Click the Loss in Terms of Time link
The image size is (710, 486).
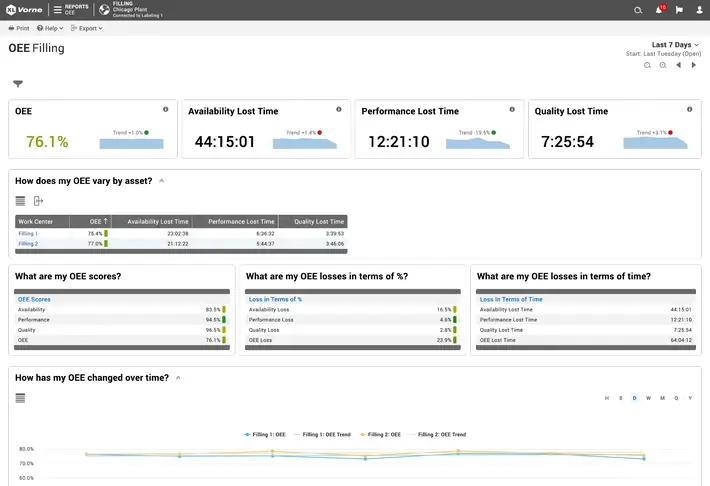coord(511,299)
